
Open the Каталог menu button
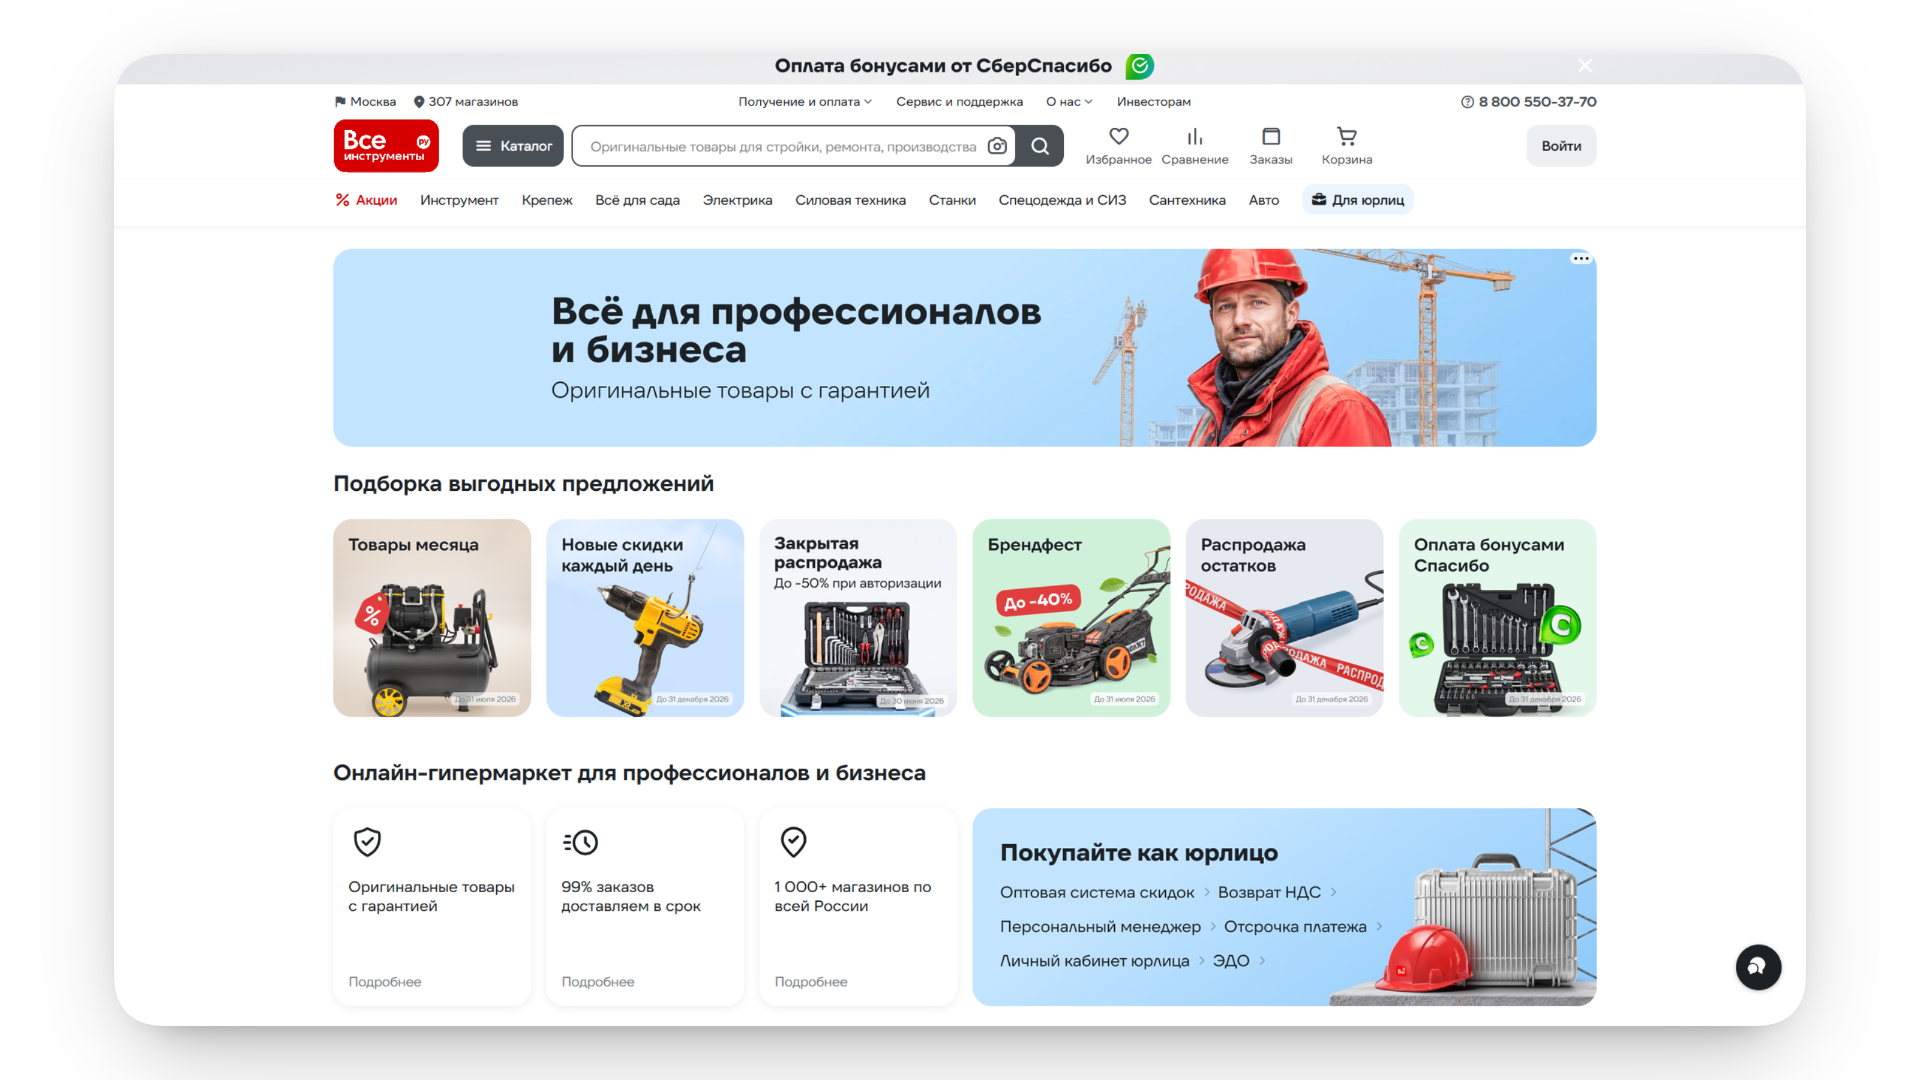point(513,146)
